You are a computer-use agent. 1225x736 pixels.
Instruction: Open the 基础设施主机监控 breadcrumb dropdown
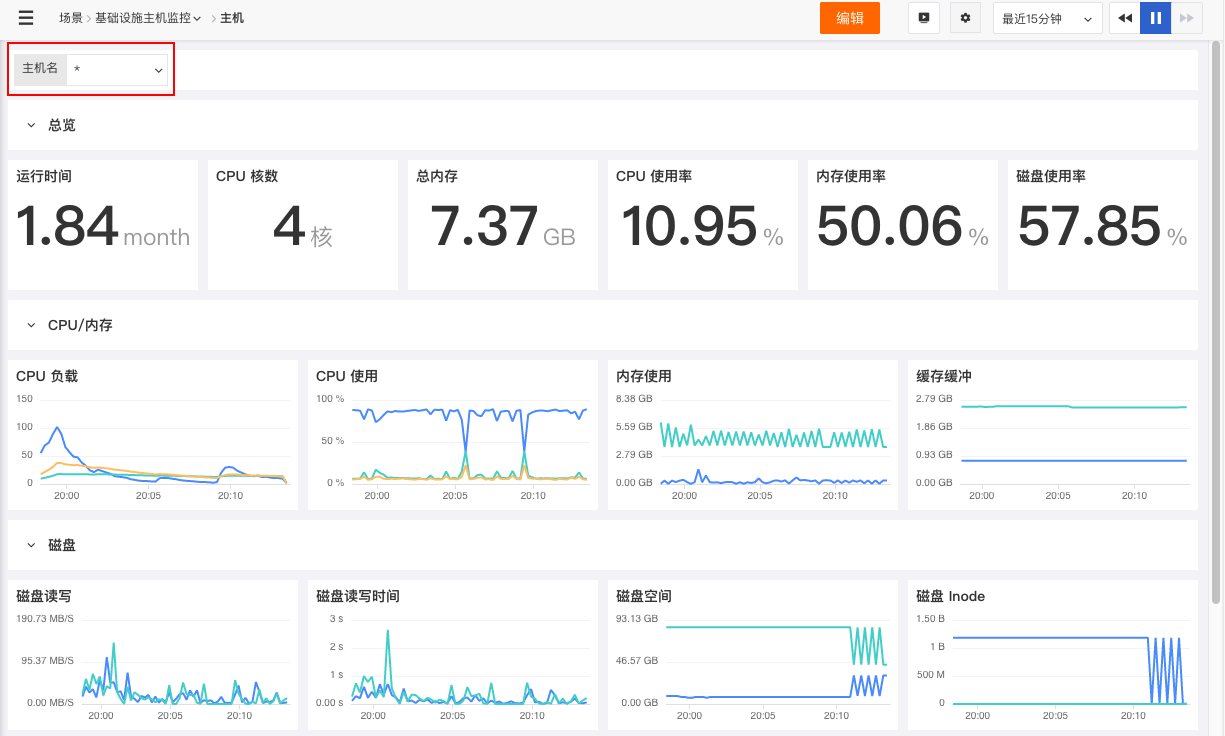(148, 18)
